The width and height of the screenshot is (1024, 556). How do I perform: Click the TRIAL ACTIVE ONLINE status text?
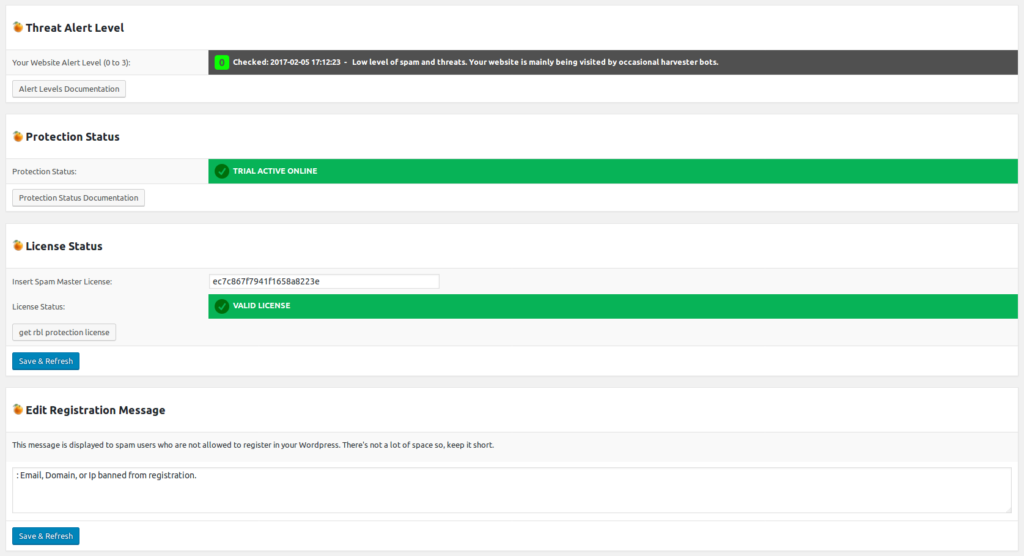pos(275,171)
